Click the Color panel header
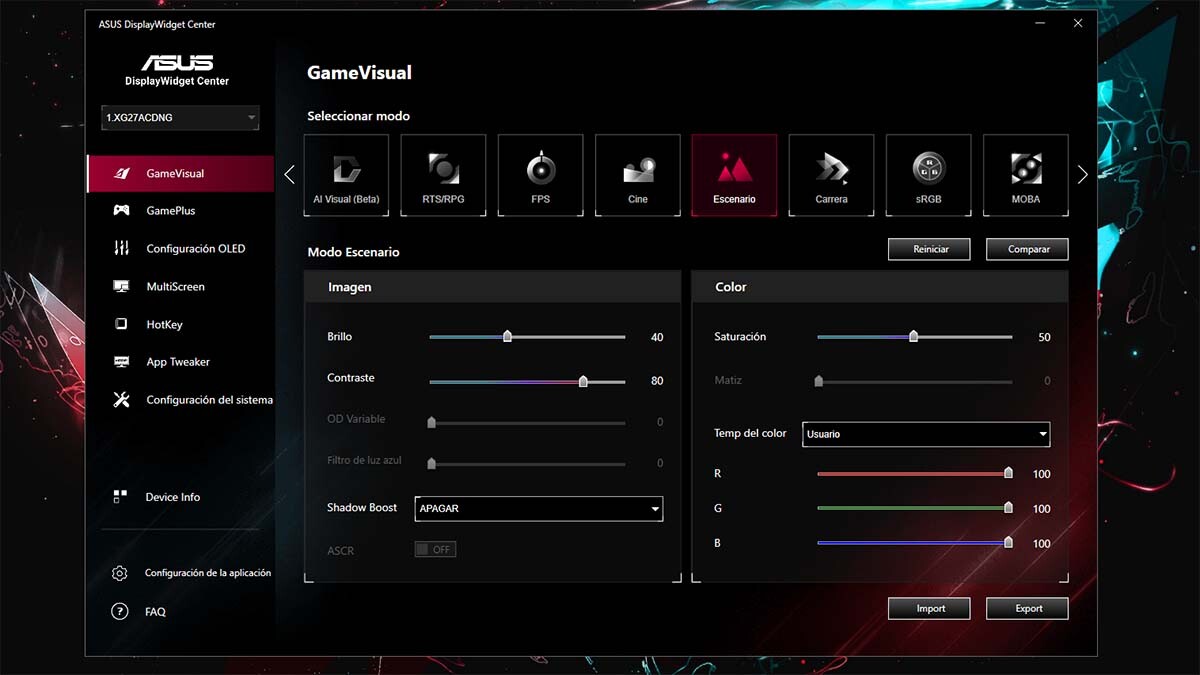The height and width of the screenshot is (675, 1200). [x=880, y=287]
